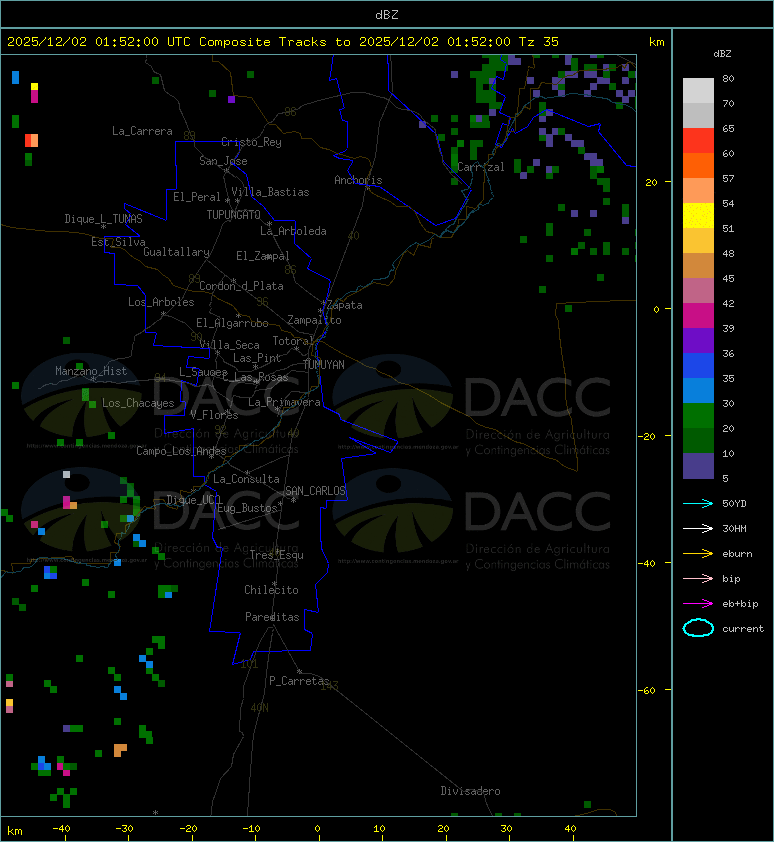Image resolution: width=774 pixels, height=842 pixels.
Task: Select the Villa_Bastias label
Action: (270, 192)
